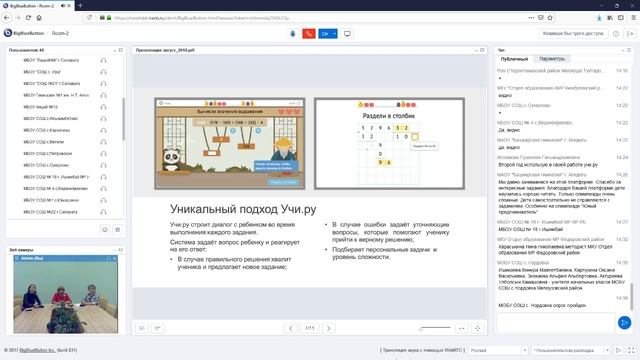
Task: Click headset icon for МБОУ лицей №12
Action: pos(103,107)
